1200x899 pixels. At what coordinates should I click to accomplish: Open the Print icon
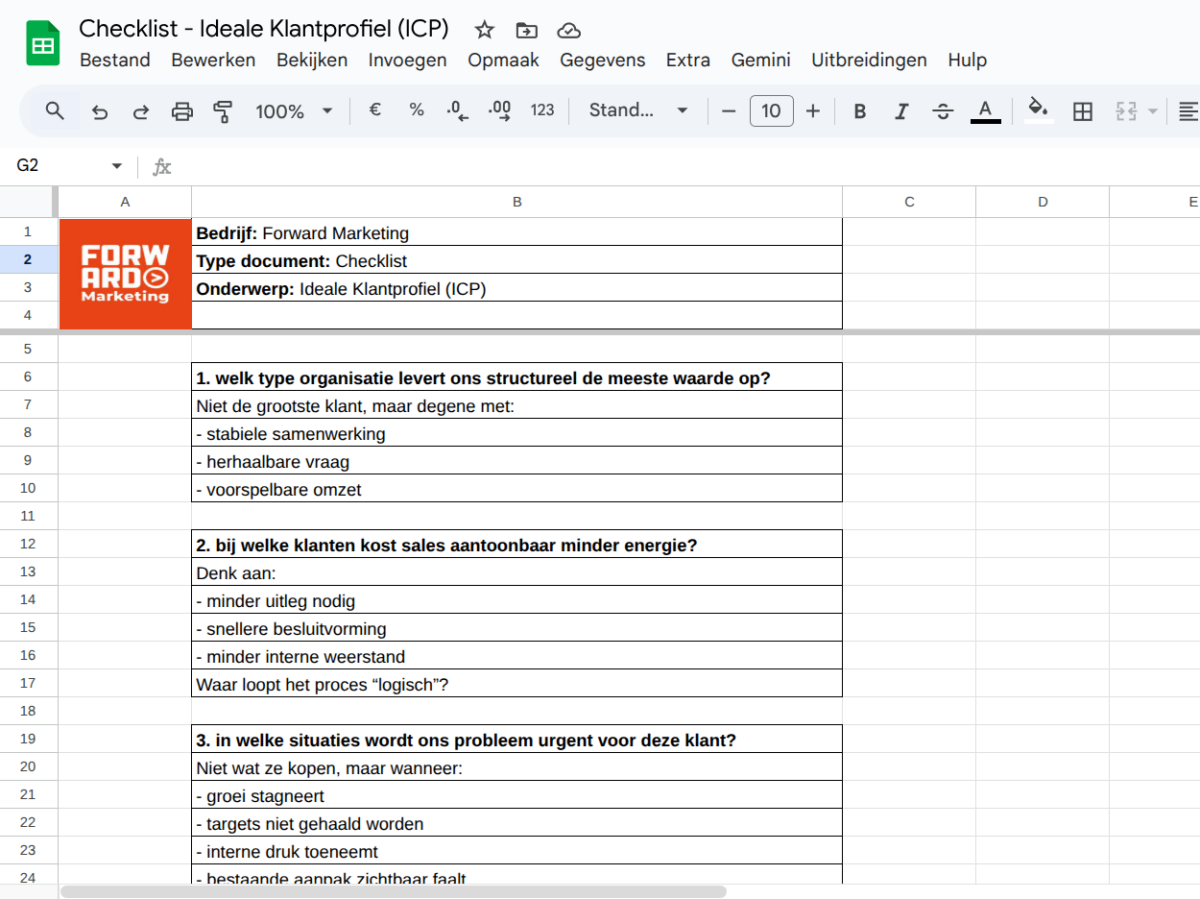click(x=181, y=111)
